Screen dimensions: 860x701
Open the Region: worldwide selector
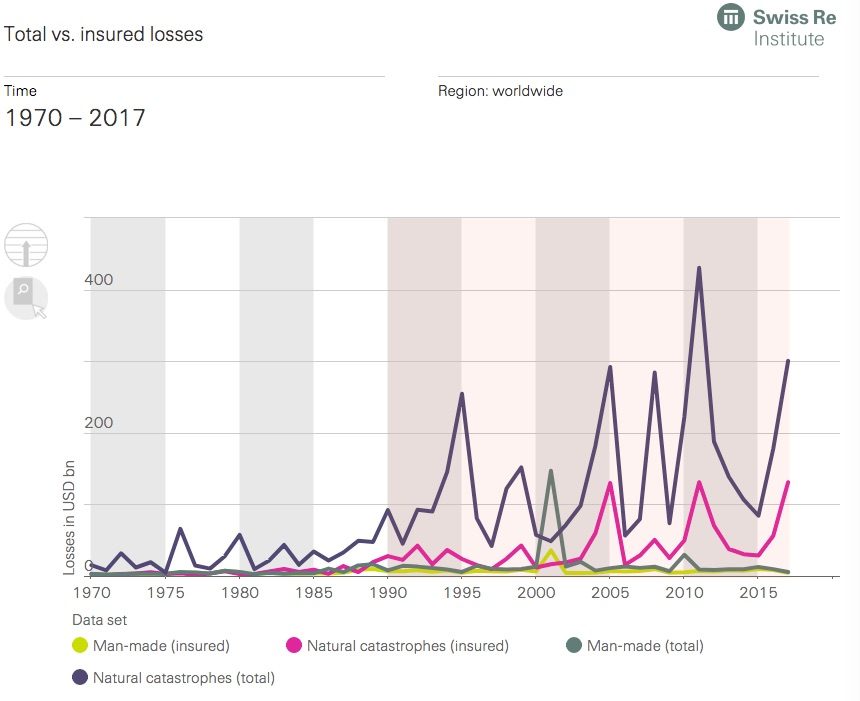pyautogui.click(x=500, y=91)
